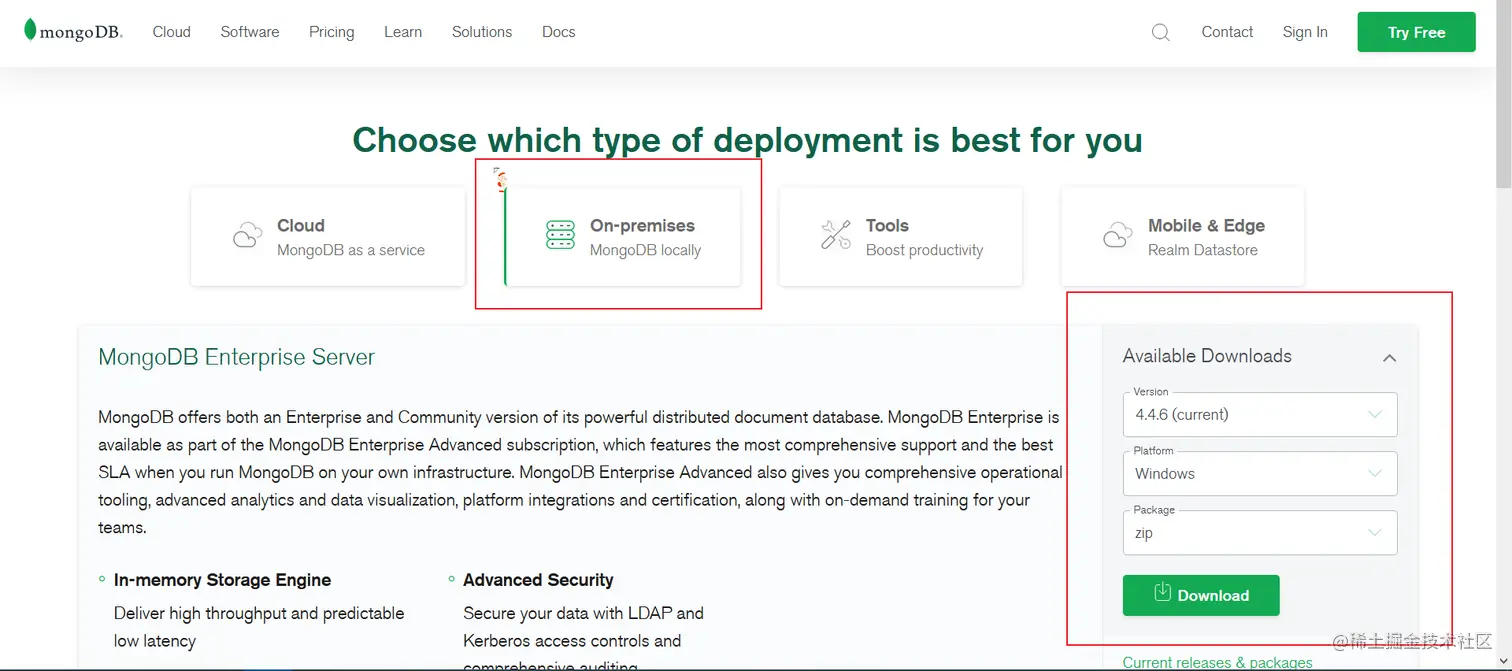Screen dimensions: 1512x671
Task: Open the Platform dropdown showing Windows
Action: 1260,473
